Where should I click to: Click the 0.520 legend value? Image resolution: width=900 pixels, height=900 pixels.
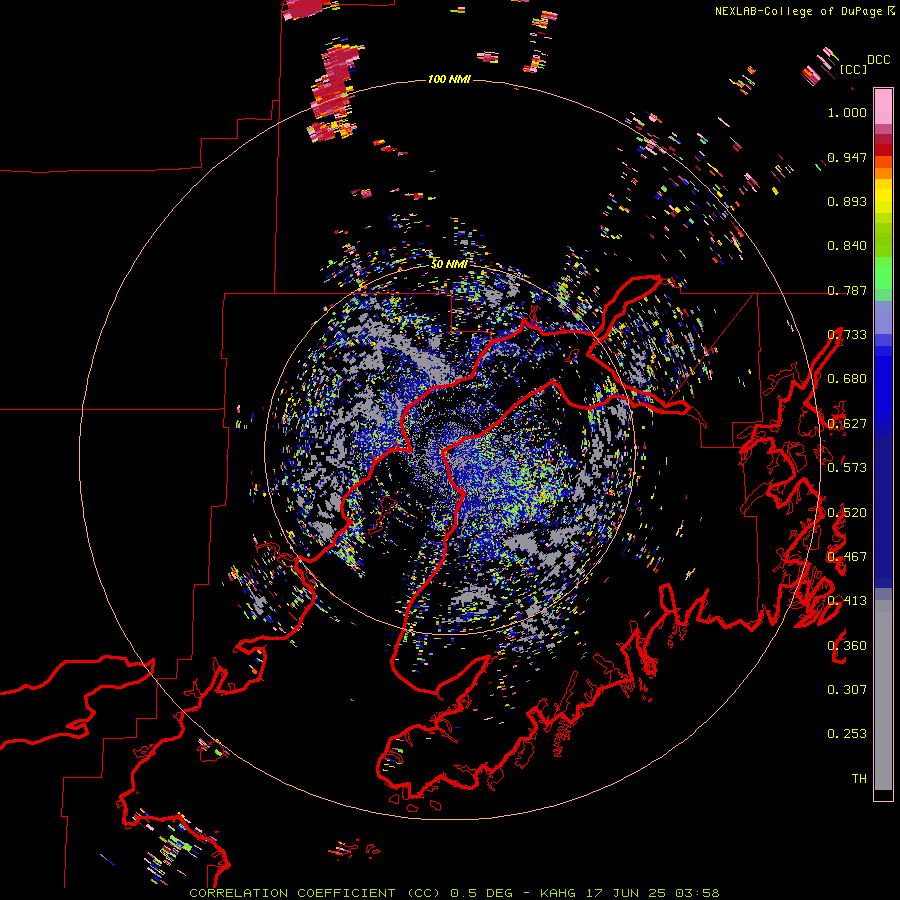pos(847,513)
